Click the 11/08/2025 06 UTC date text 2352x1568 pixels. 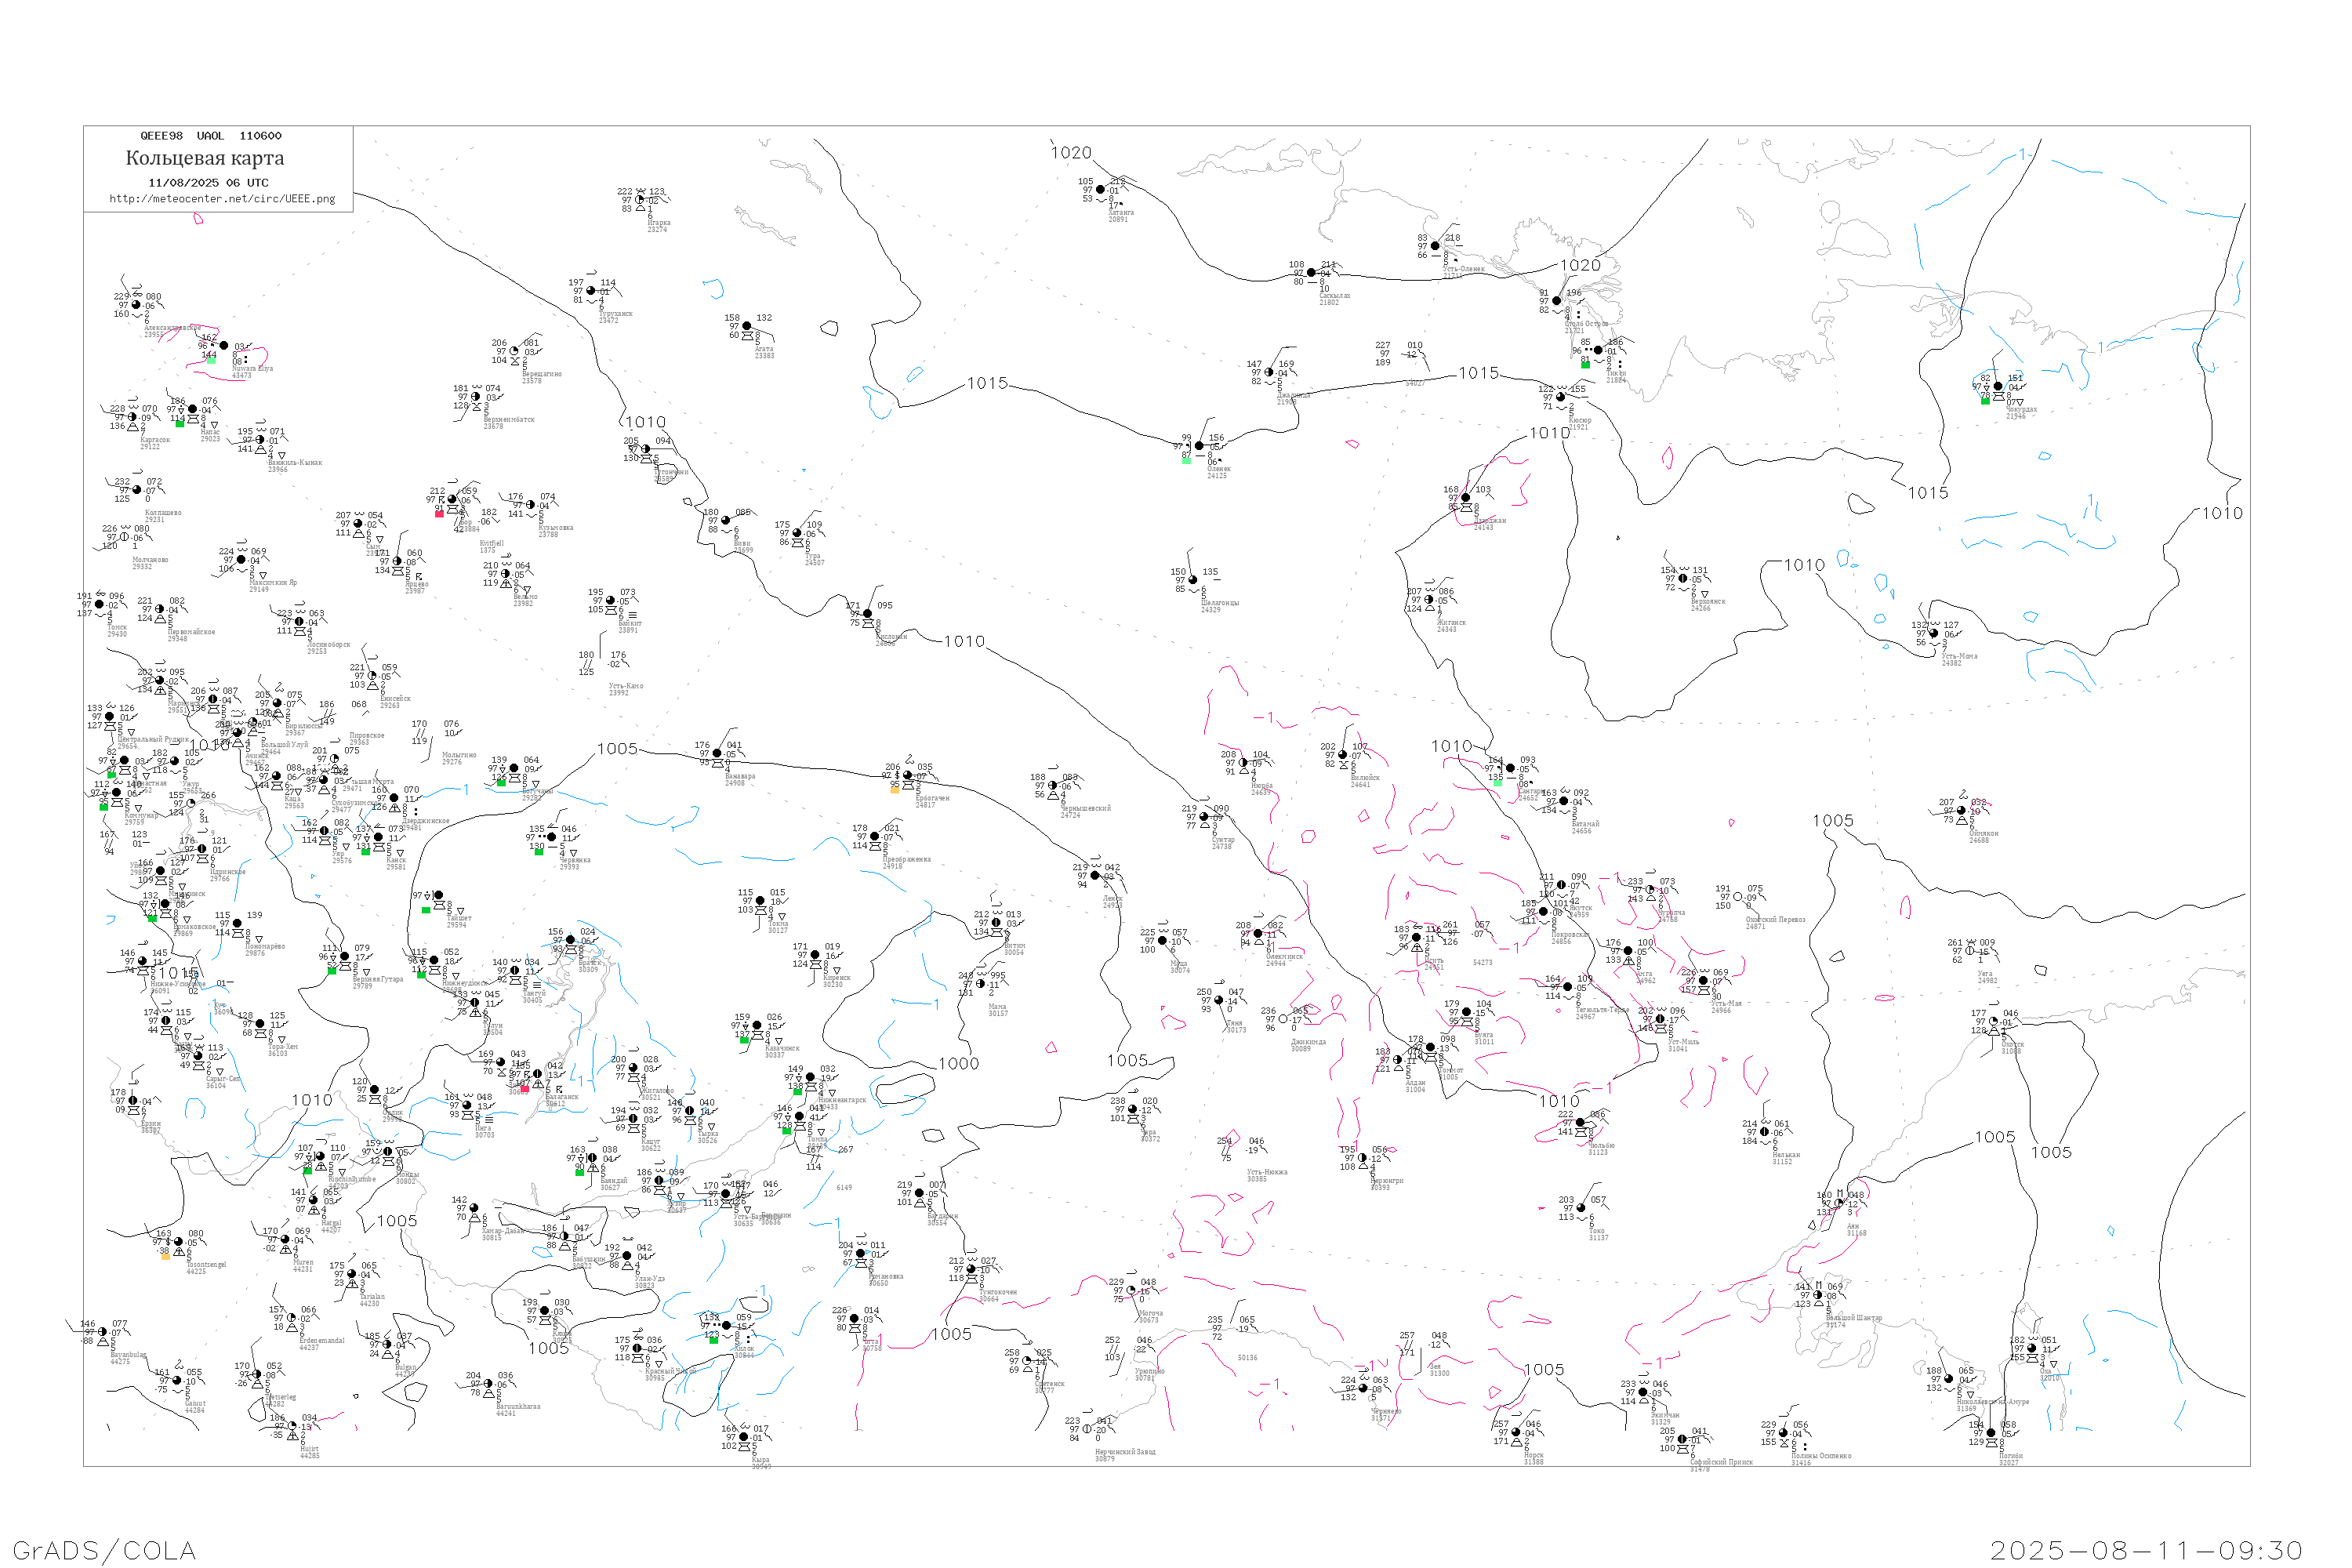pos(208,183)
